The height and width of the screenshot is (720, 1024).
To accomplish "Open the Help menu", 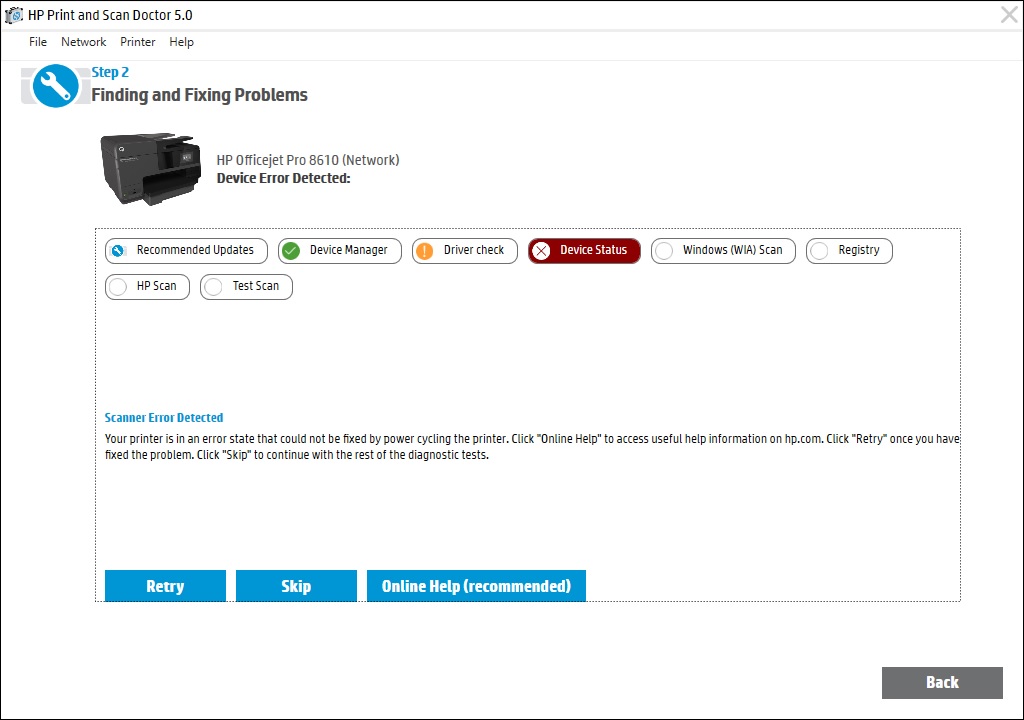I will pos(181,42).
